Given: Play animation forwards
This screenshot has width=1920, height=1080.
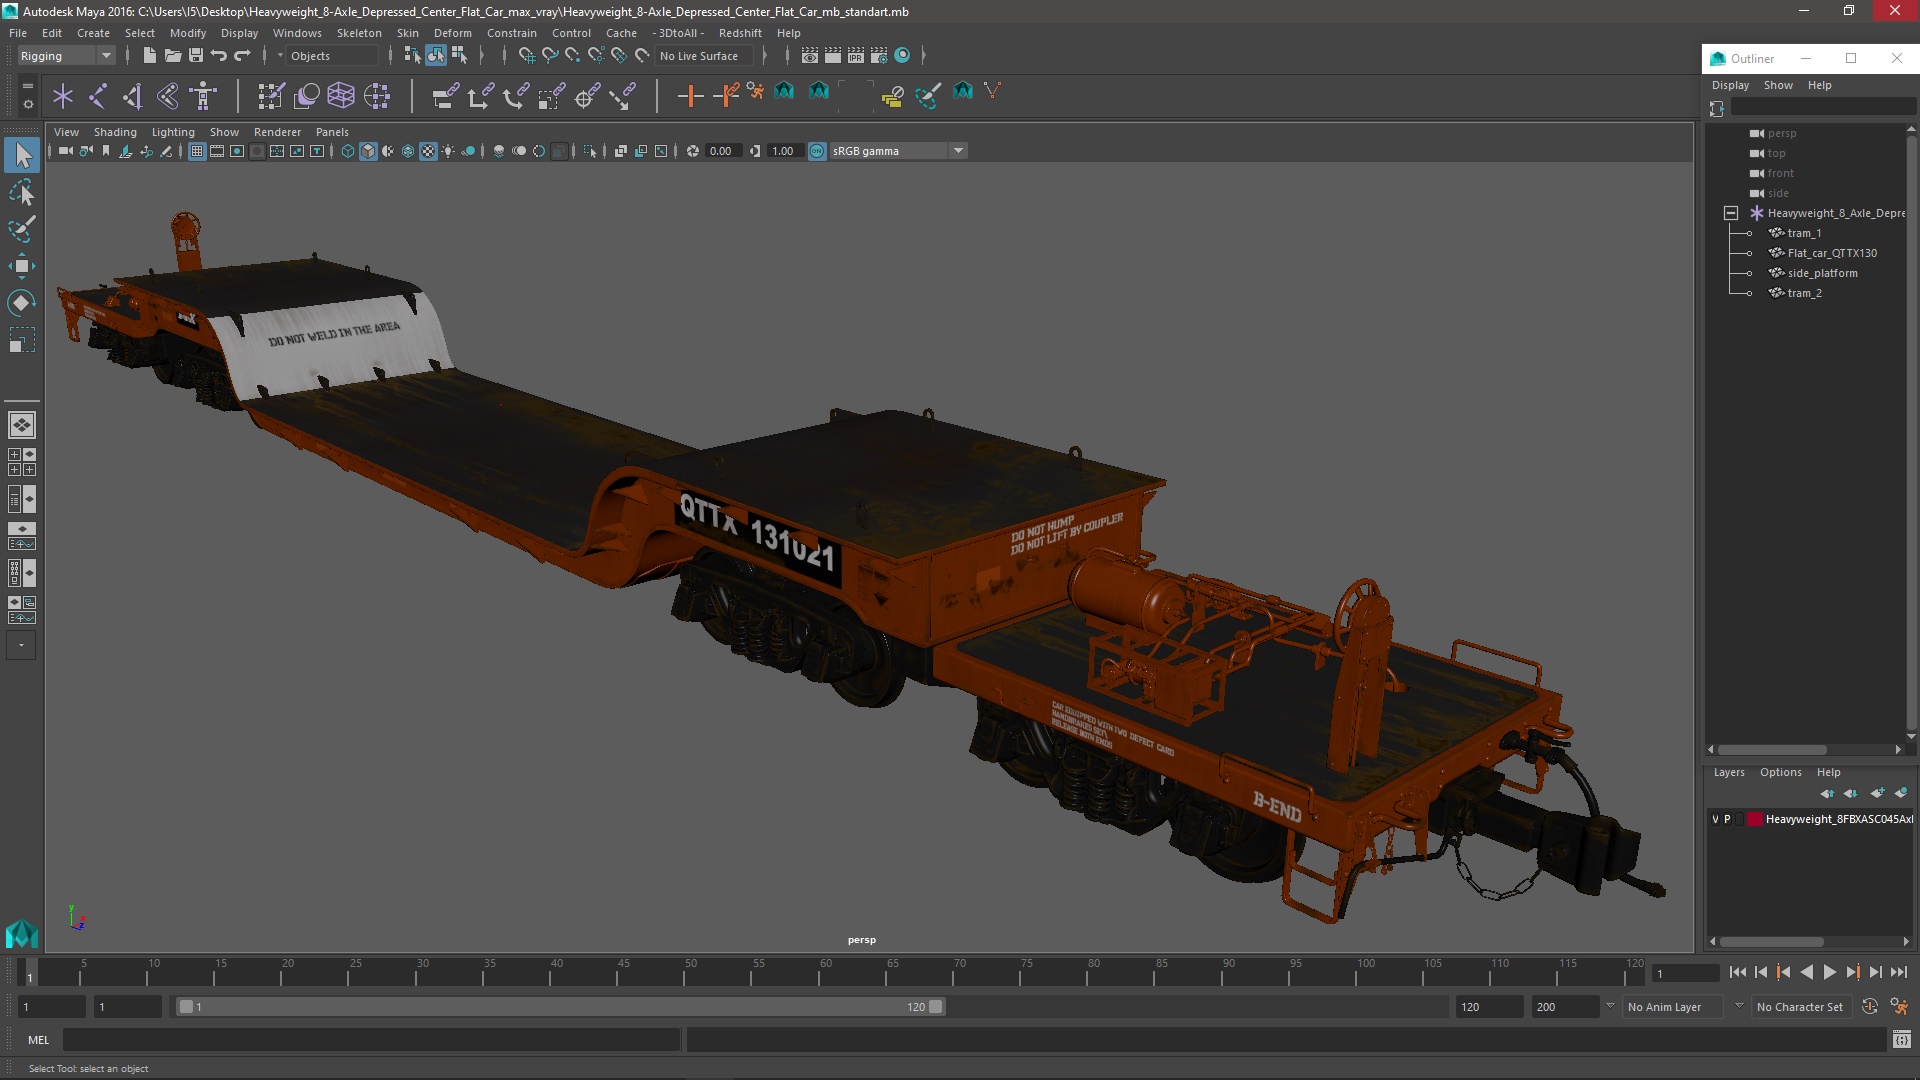Looking at the screenshot, I should [1829, 972].
